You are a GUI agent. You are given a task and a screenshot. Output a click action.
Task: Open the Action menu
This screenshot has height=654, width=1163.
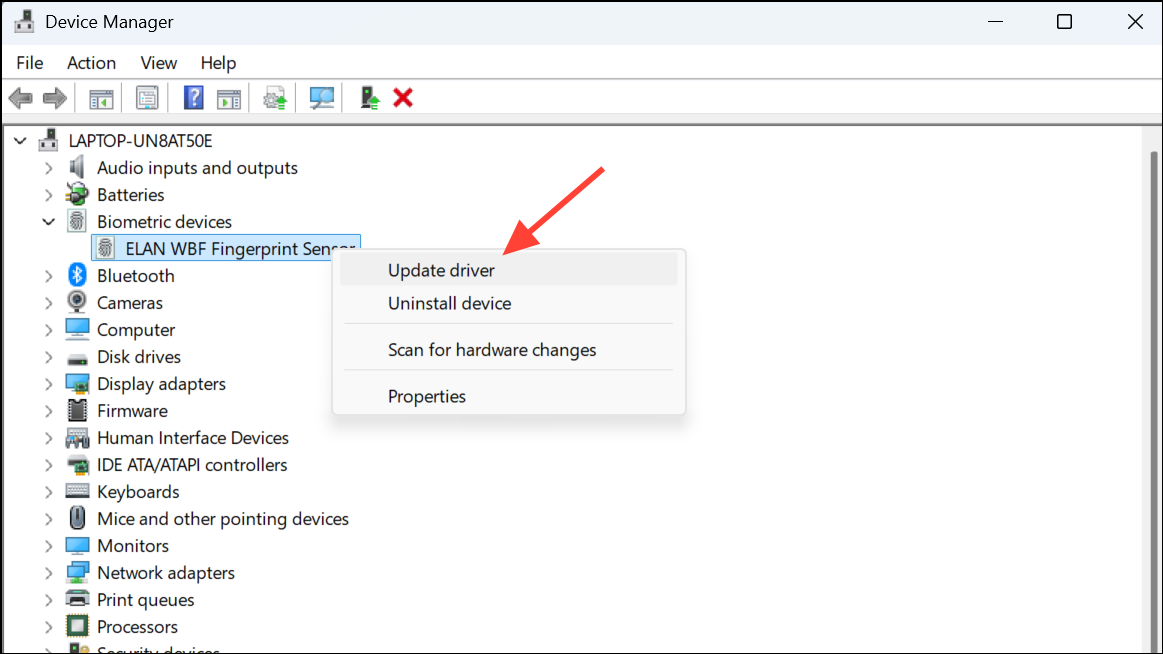click(x=91, y=62)
